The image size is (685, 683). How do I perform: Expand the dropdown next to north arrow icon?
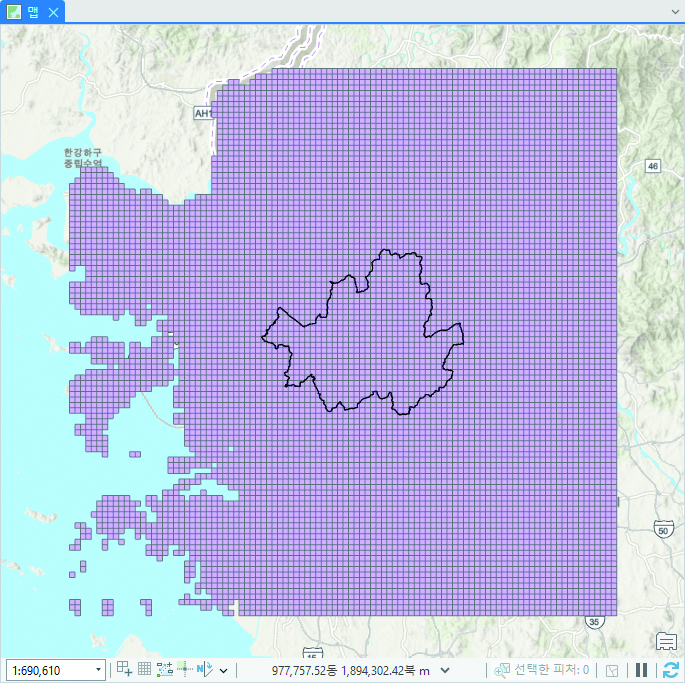click(x=224, y=670)
